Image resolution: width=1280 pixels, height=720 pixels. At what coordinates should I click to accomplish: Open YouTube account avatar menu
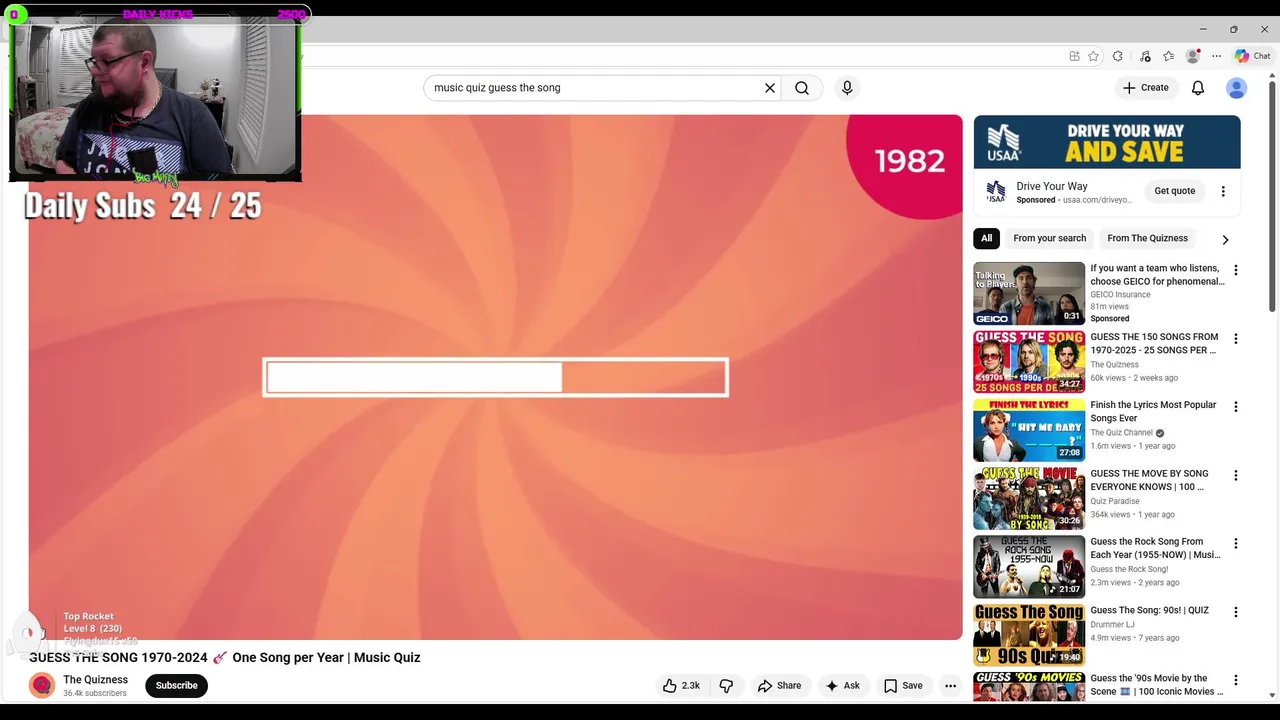1237,88
